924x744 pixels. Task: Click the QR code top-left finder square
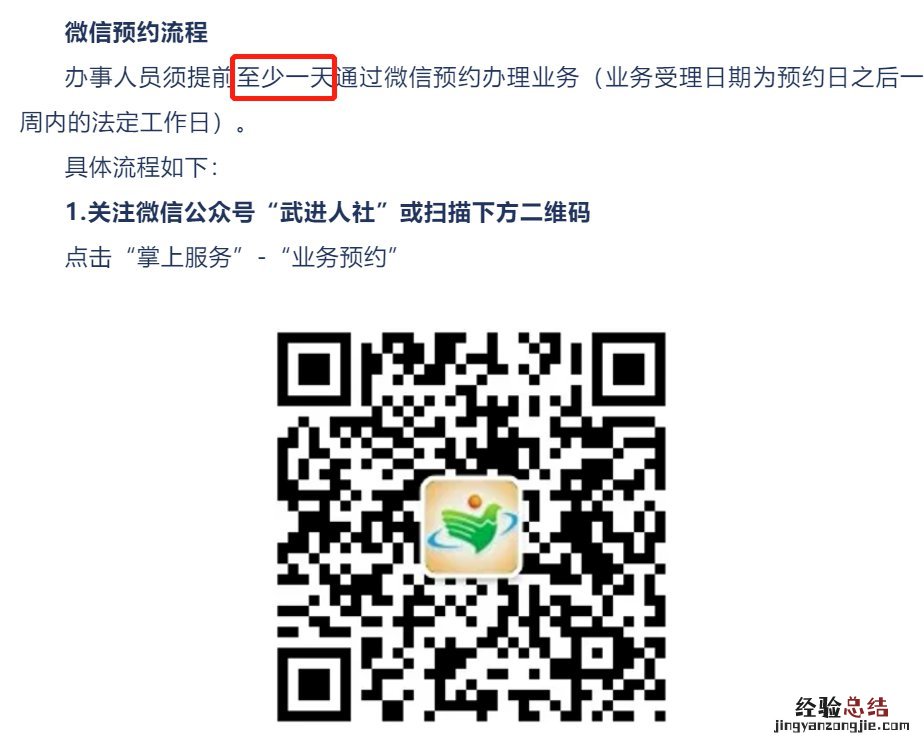point(314,369)
